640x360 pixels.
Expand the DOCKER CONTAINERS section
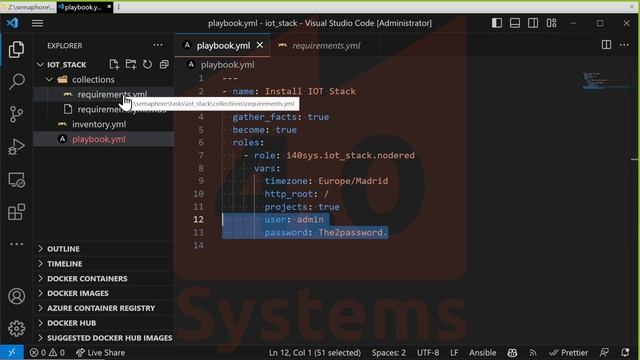tap(104, 278)
